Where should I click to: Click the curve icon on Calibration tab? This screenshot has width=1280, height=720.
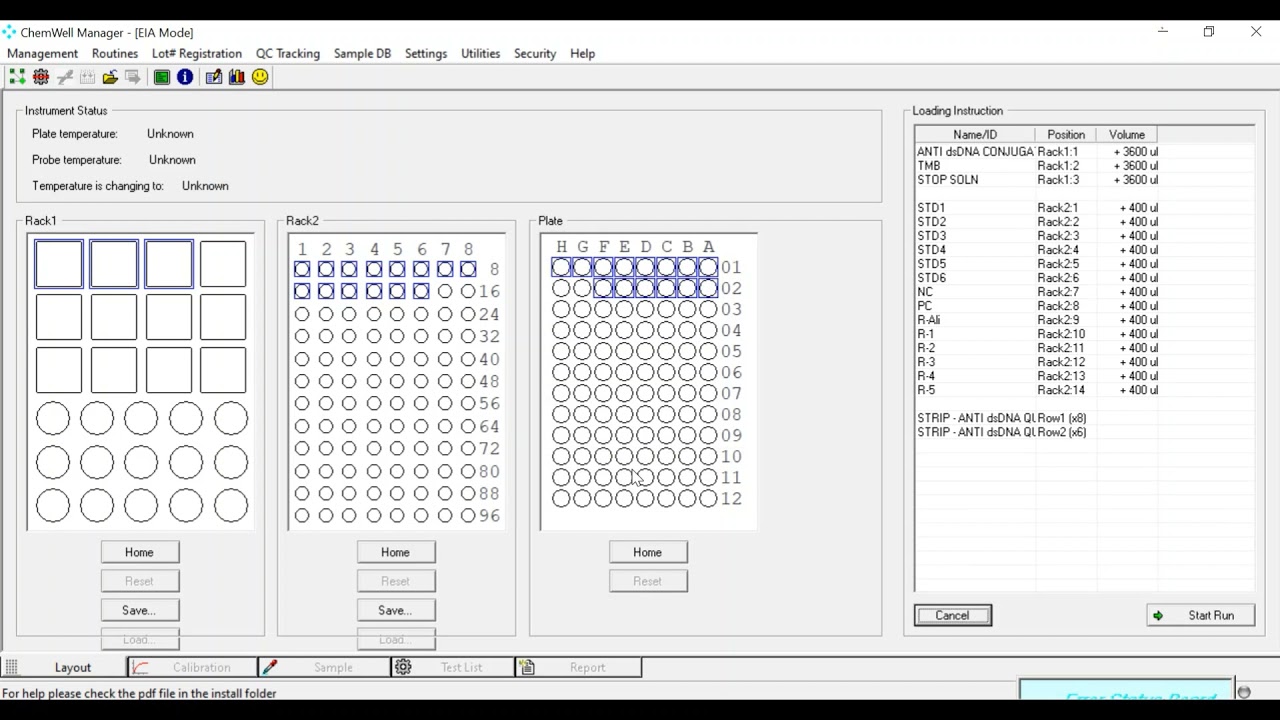coord(140,667)
